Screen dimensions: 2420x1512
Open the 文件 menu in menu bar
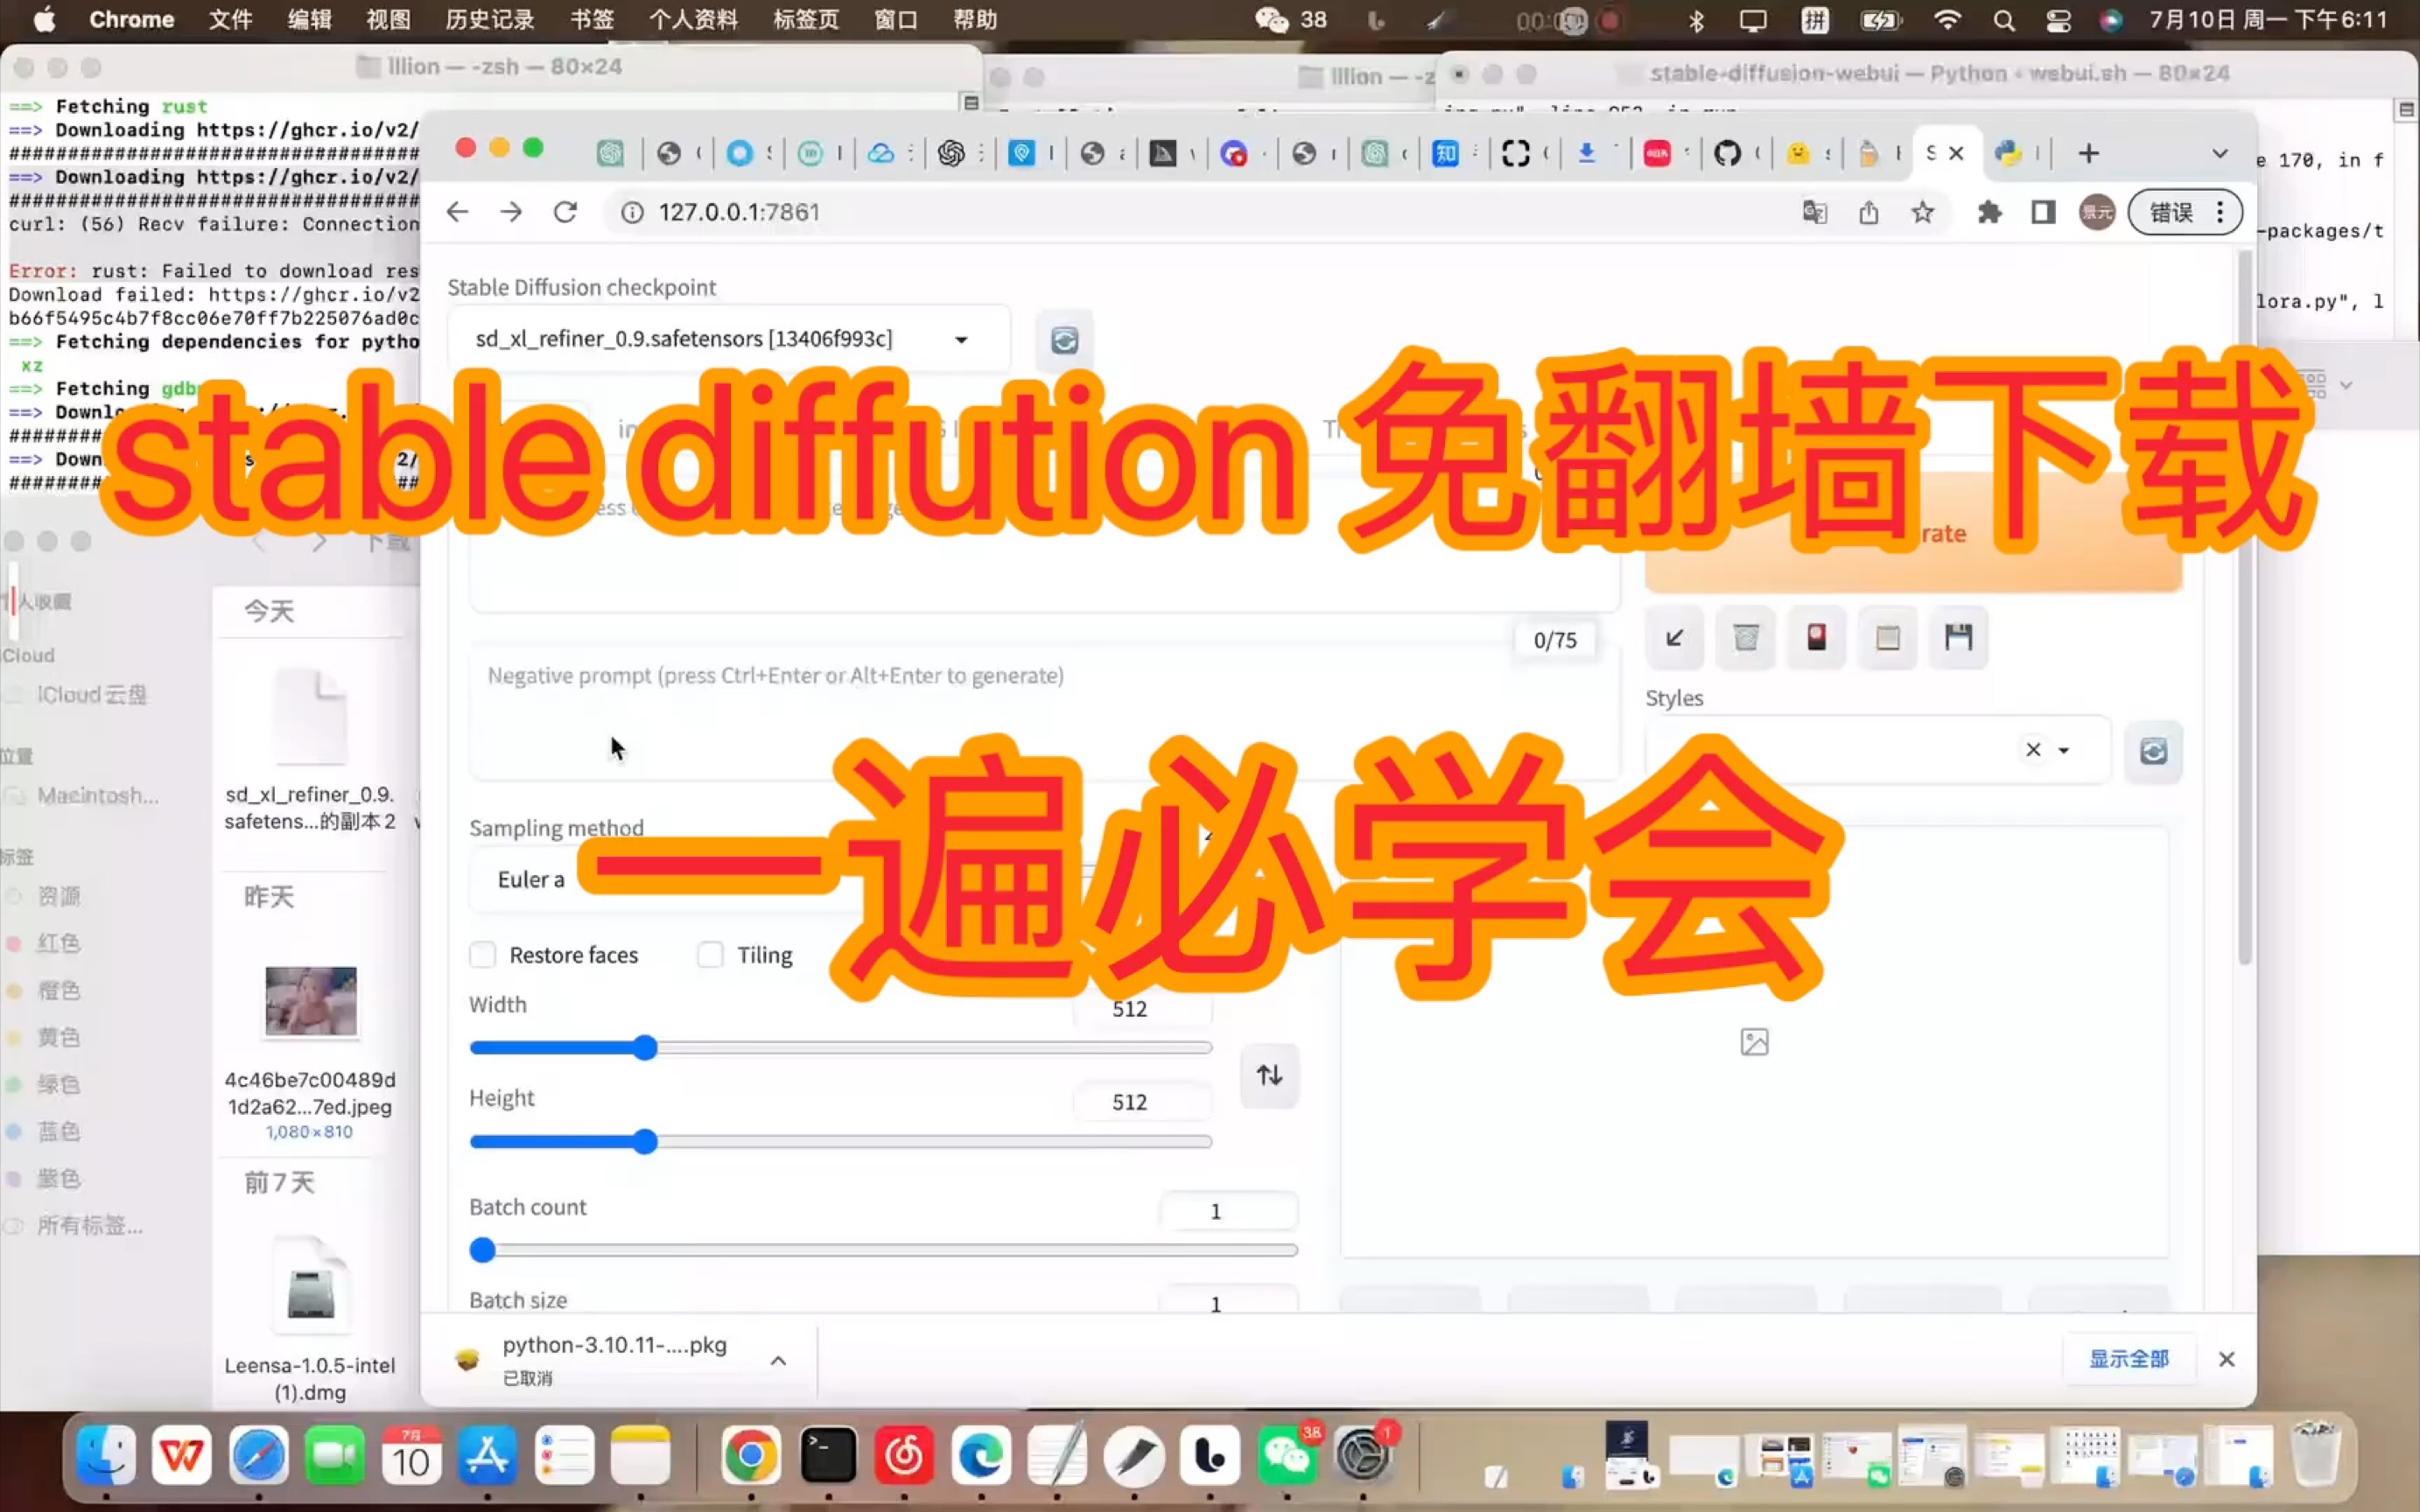[x=230, y=20]
